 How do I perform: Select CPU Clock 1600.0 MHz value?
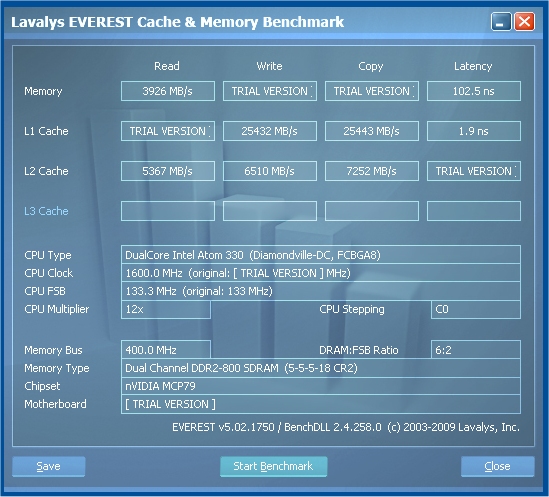(x=321, y=273)
